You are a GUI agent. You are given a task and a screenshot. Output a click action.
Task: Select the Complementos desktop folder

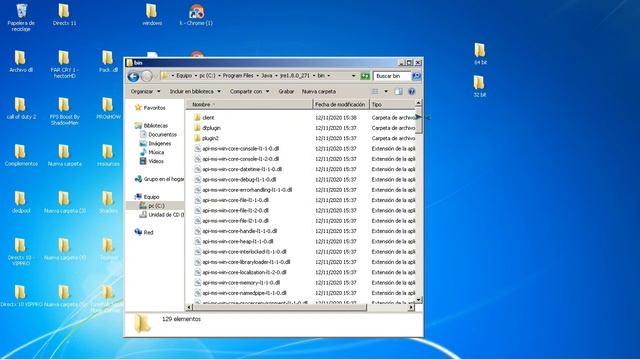tap(21, 155)
